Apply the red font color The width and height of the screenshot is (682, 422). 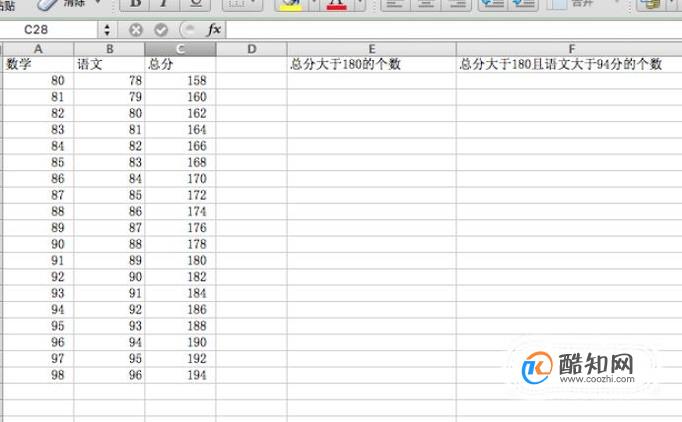337,4
